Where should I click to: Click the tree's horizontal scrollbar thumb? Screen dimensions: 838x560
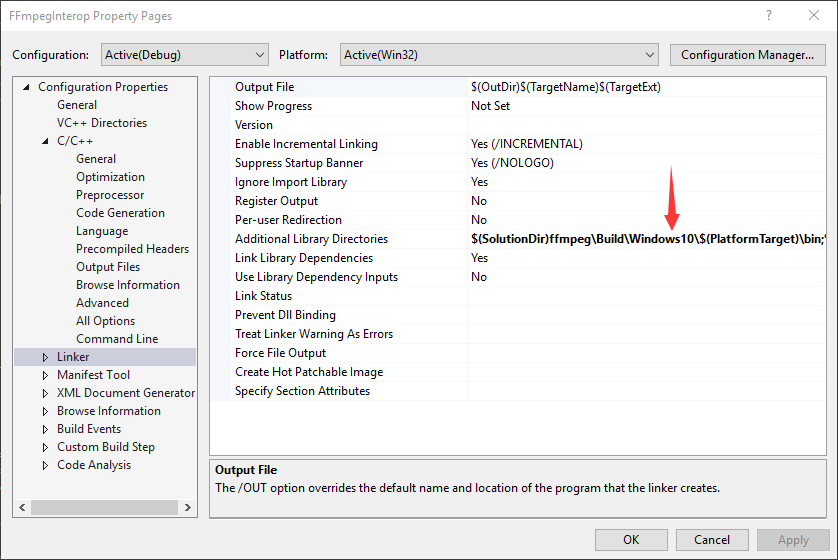[104, 507]
